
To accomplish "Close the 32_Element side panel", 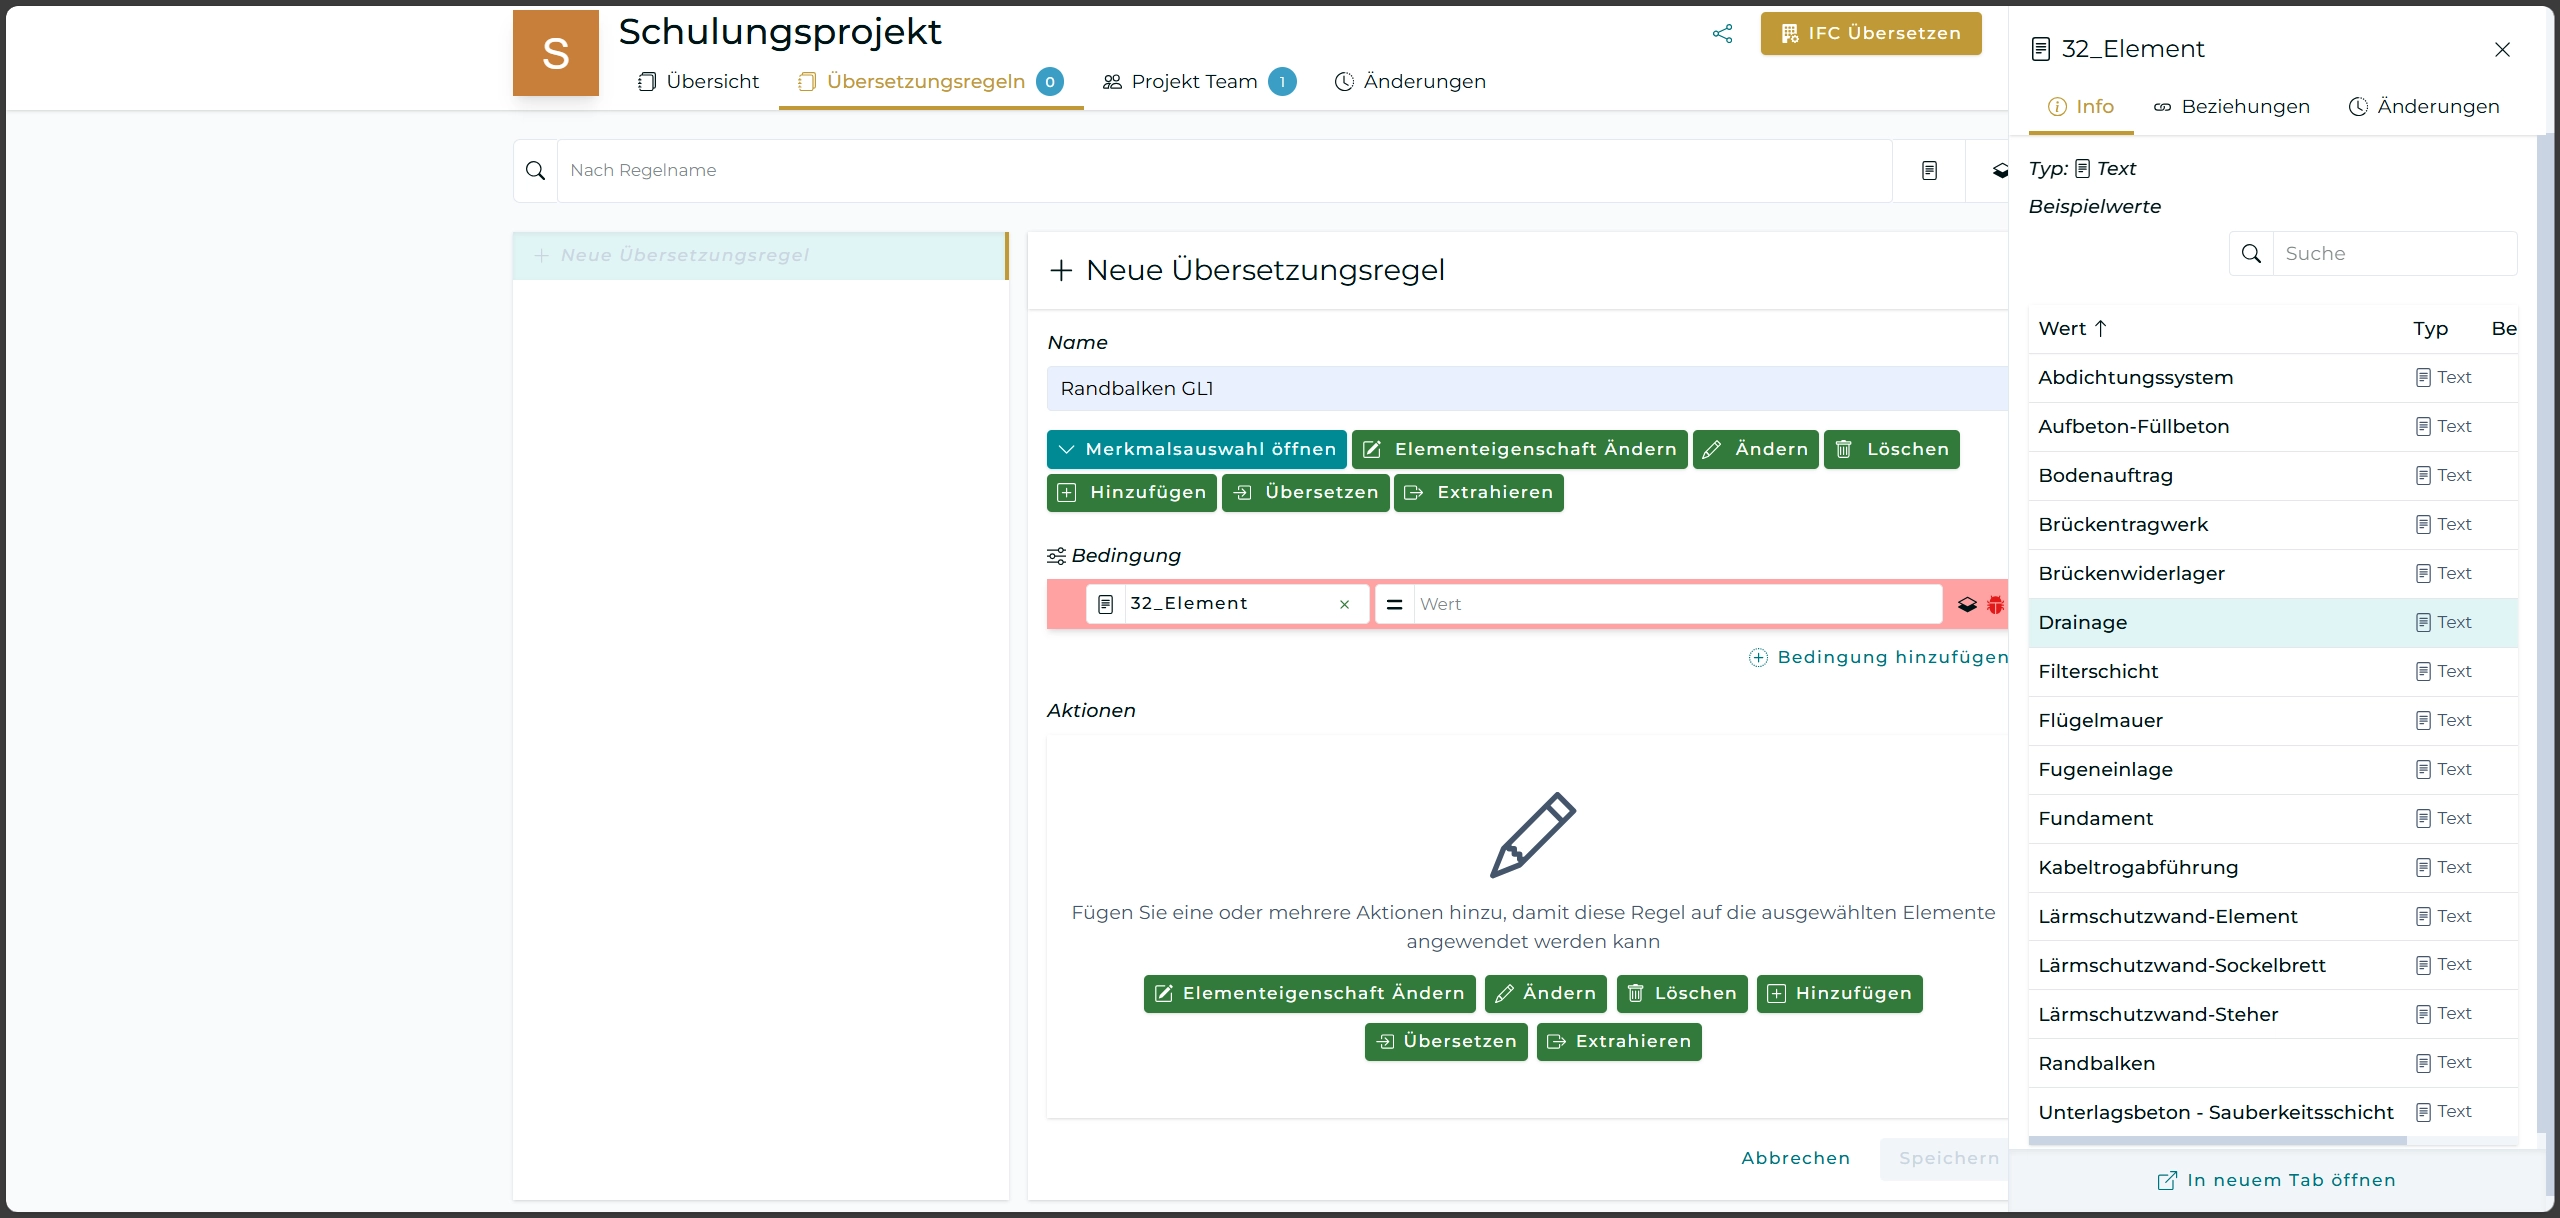I will pos(2502,50).
